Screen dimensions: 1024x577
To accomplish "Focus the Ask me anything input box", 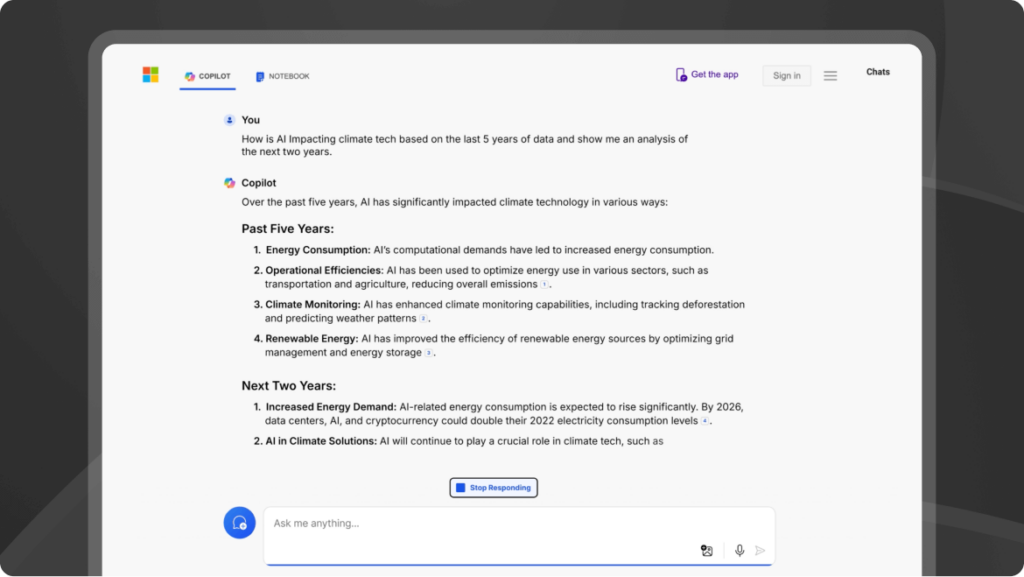I will pyautogui.click(x=480, y=523).
